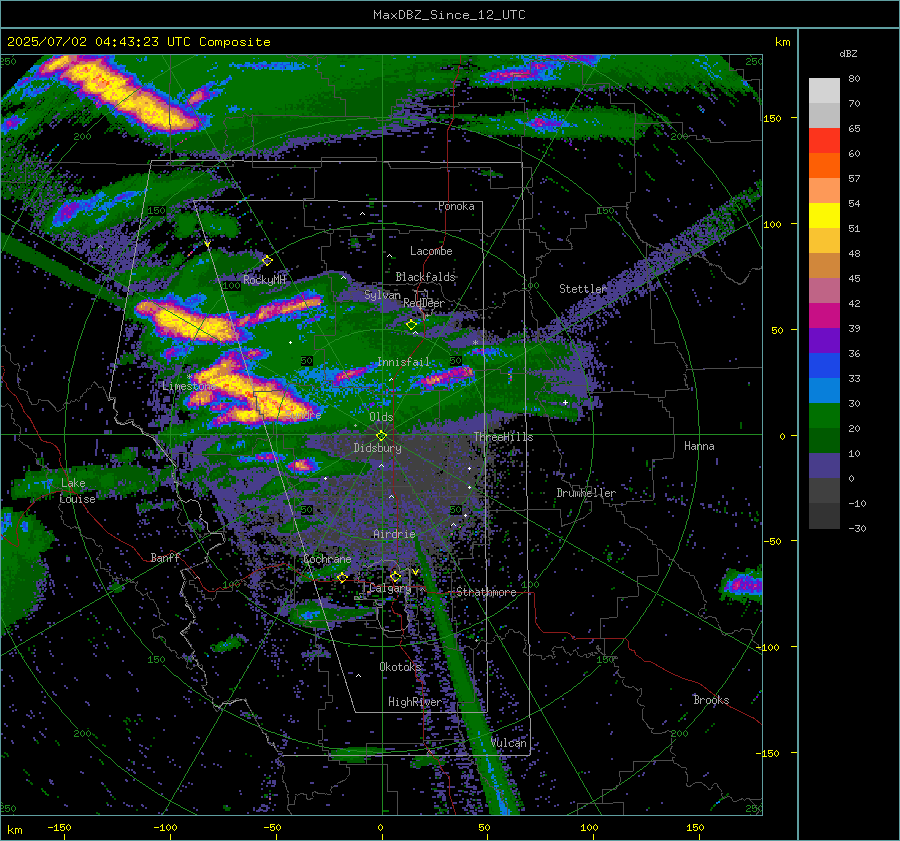900x841 pixels.
Task: Click the Sylvan label
Action: pyautogui.click(x=382, y=295)
